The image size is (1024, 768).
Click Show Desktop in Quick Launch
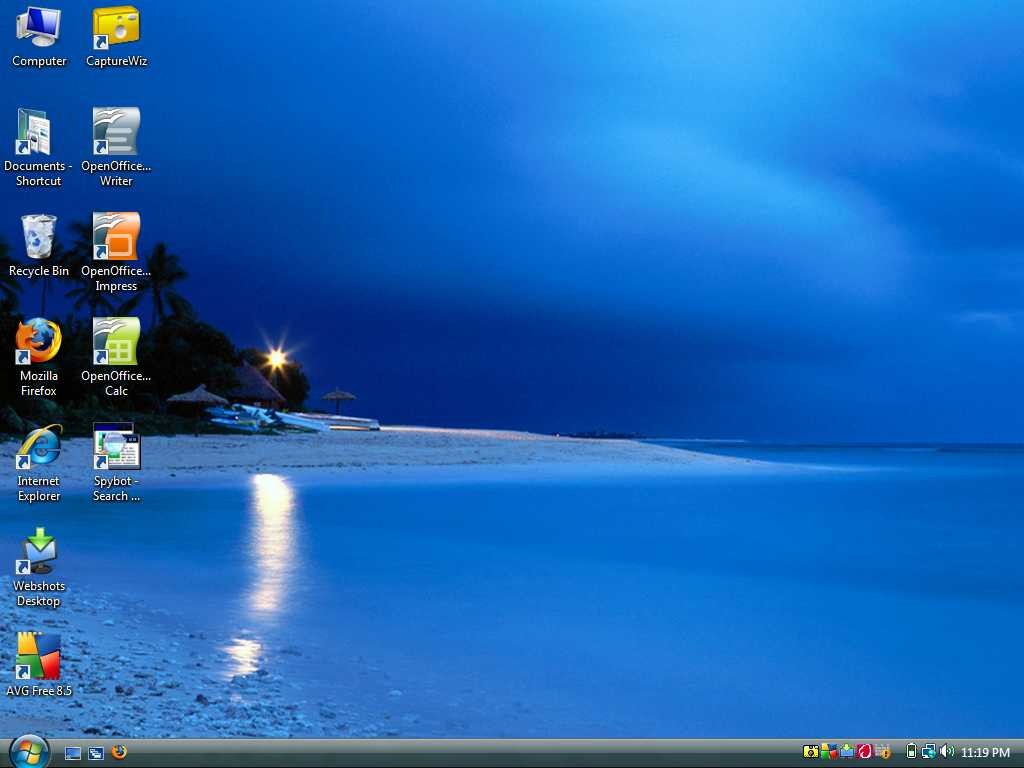73,753
